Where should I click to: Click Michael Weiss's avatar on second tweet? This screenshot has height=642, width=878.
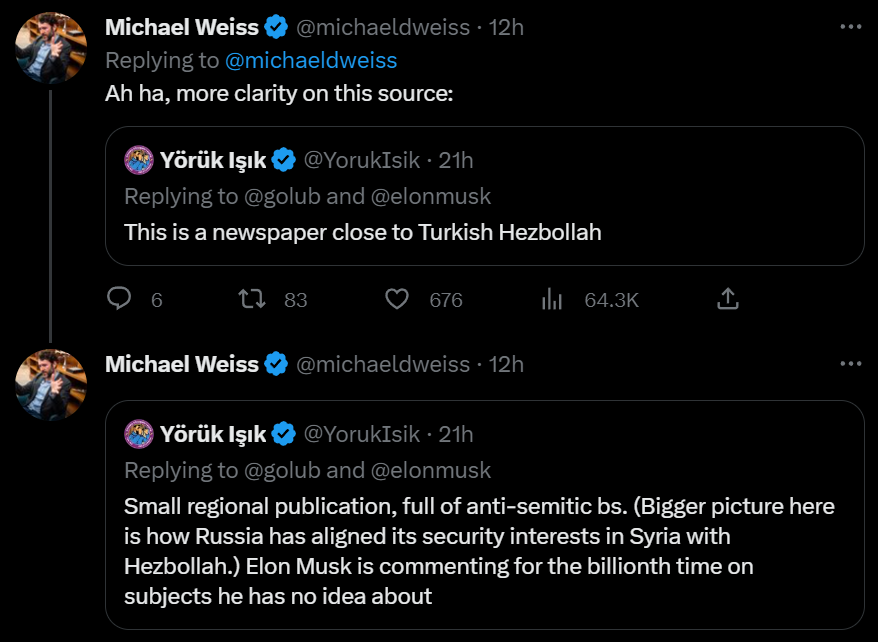coord(52,385)
